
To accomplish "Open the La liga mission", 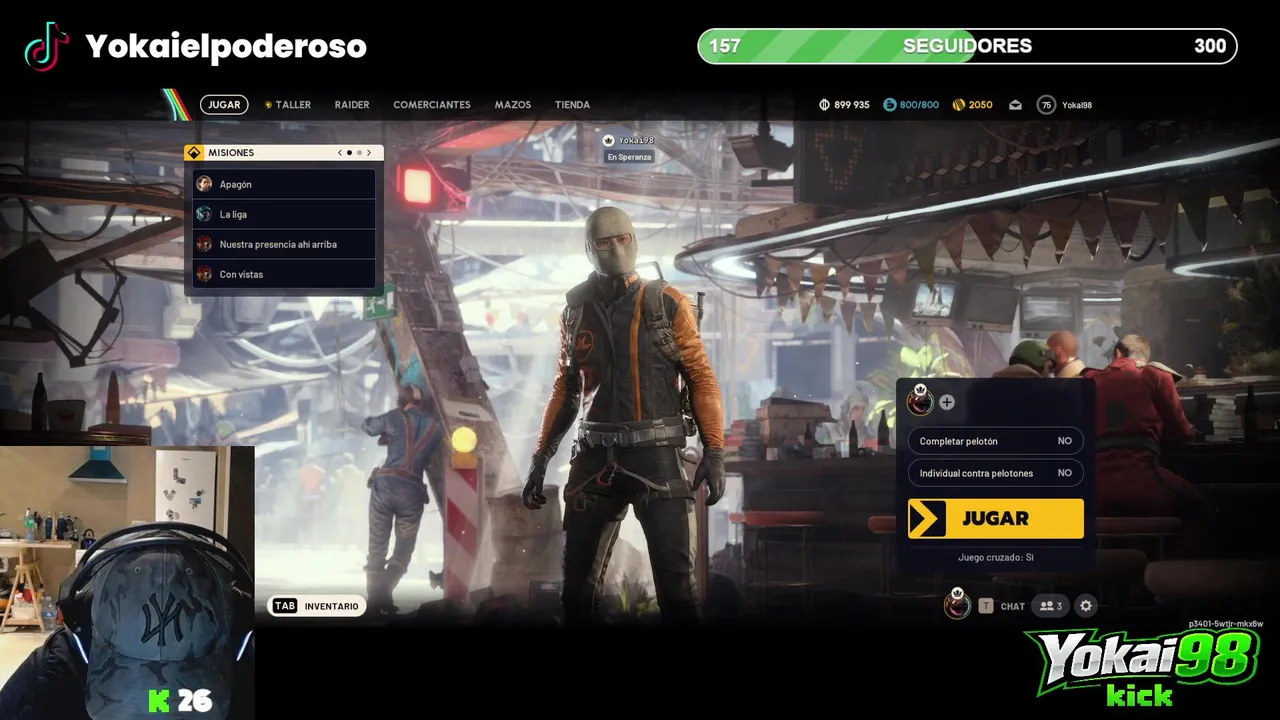I will tap(284, 214).
